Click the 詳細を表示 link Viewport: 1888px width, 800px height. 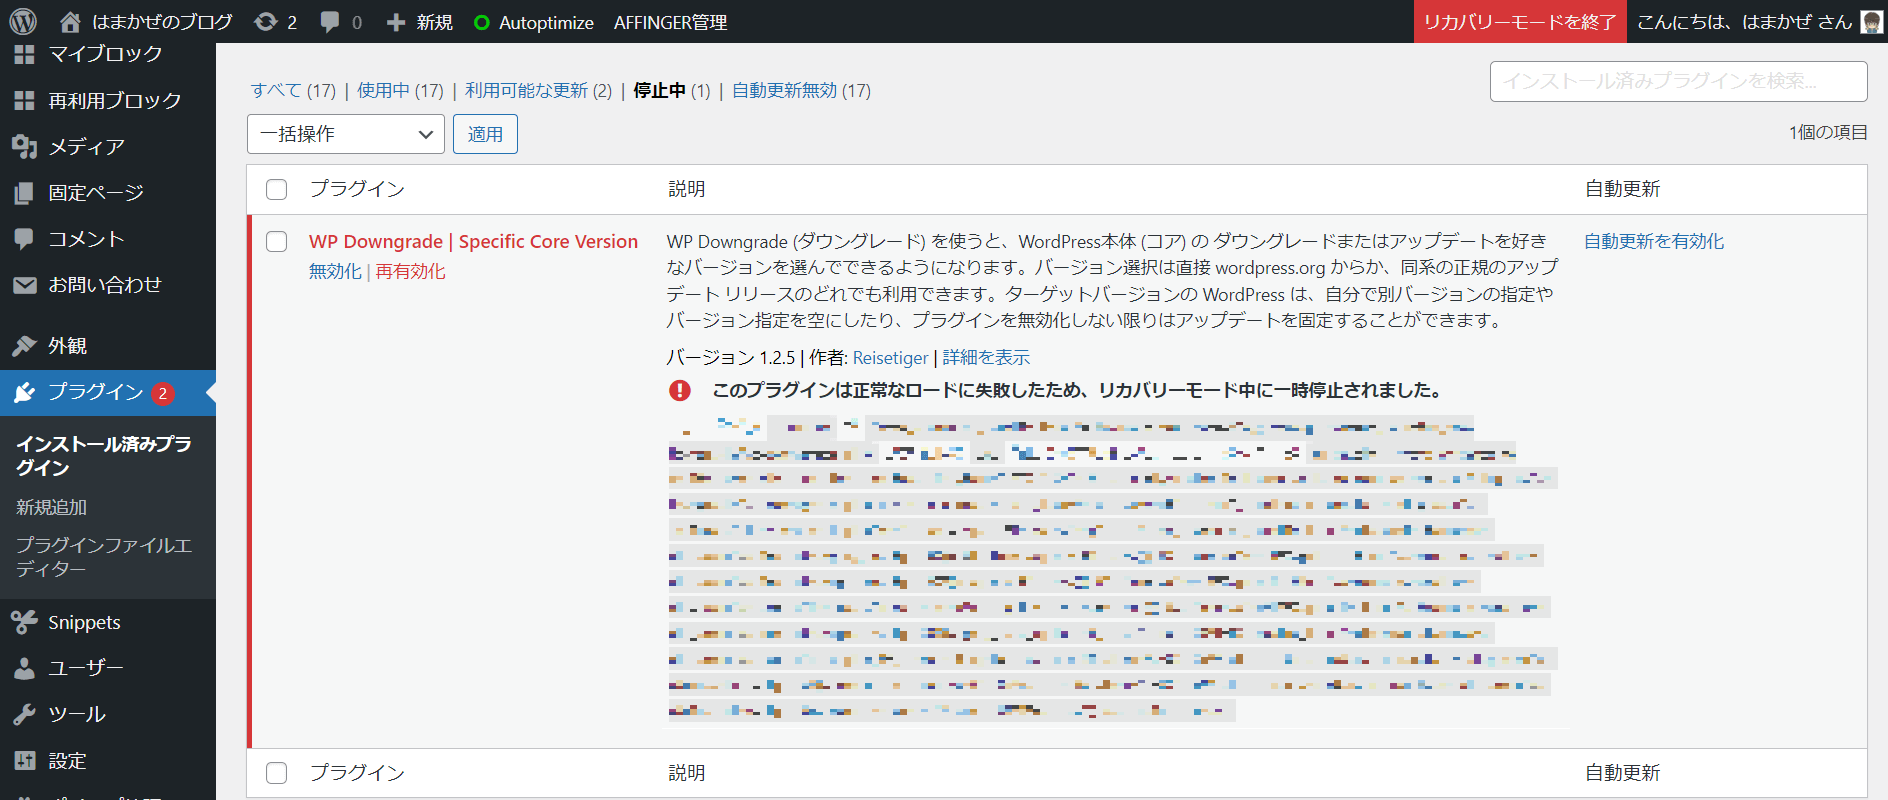[x=986, y=357]
